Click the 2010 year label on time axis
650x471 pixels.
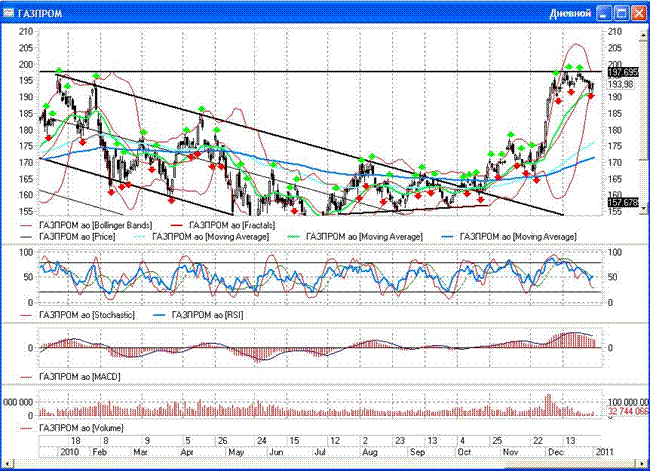69,452
